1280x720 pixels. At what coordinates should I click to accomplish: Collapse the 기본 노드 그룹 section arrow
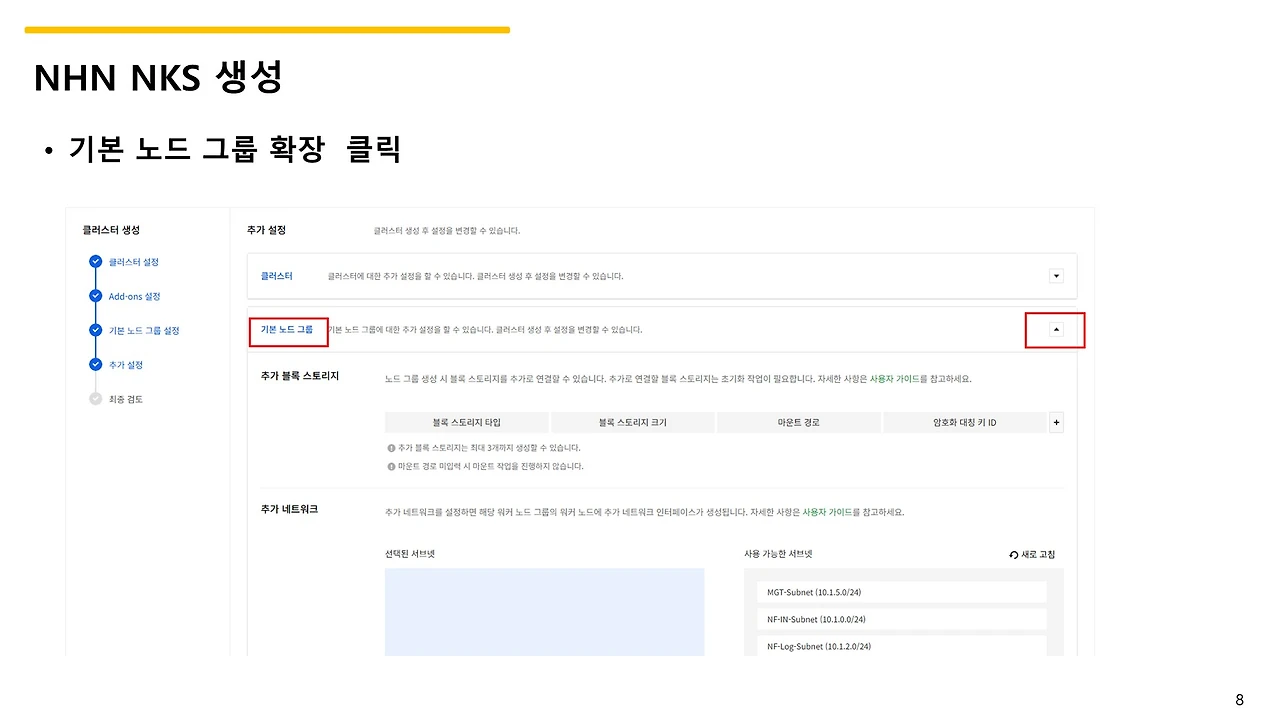(1056, 329)
